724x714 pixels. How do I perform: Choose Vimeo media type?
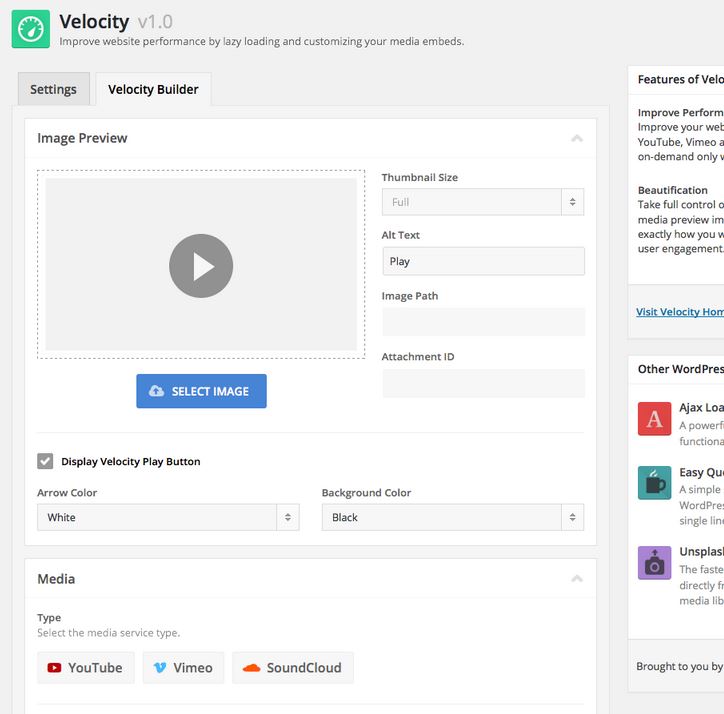pyautogui.click(x=183, y=668)
